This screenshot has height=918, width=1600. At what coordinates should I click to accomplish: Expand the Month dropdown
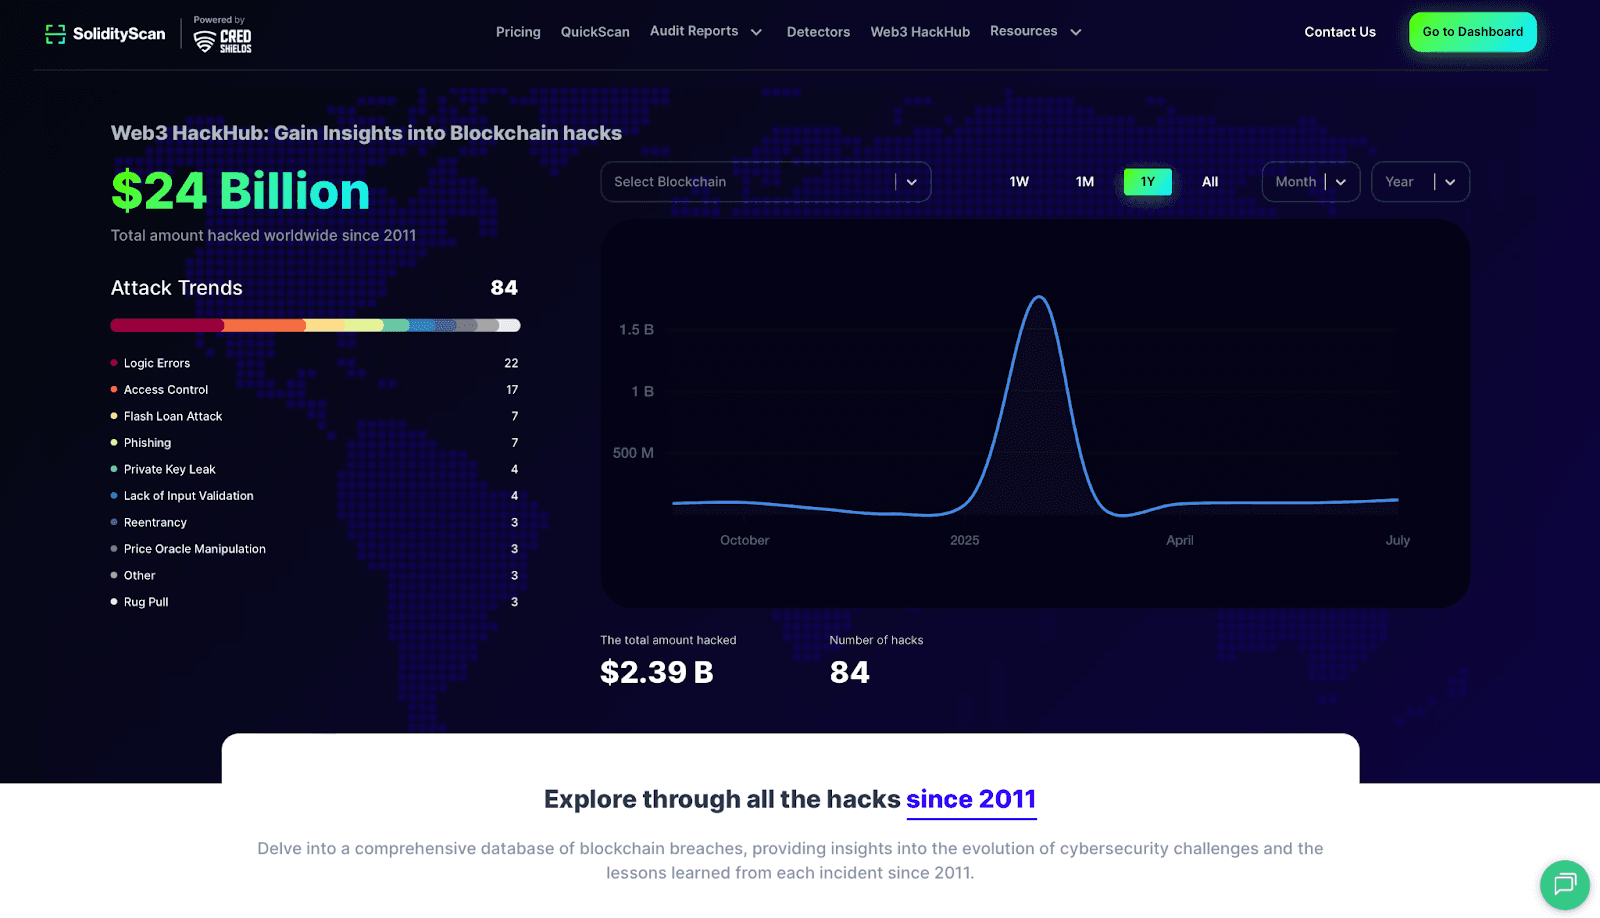[x=1310, y=182]
